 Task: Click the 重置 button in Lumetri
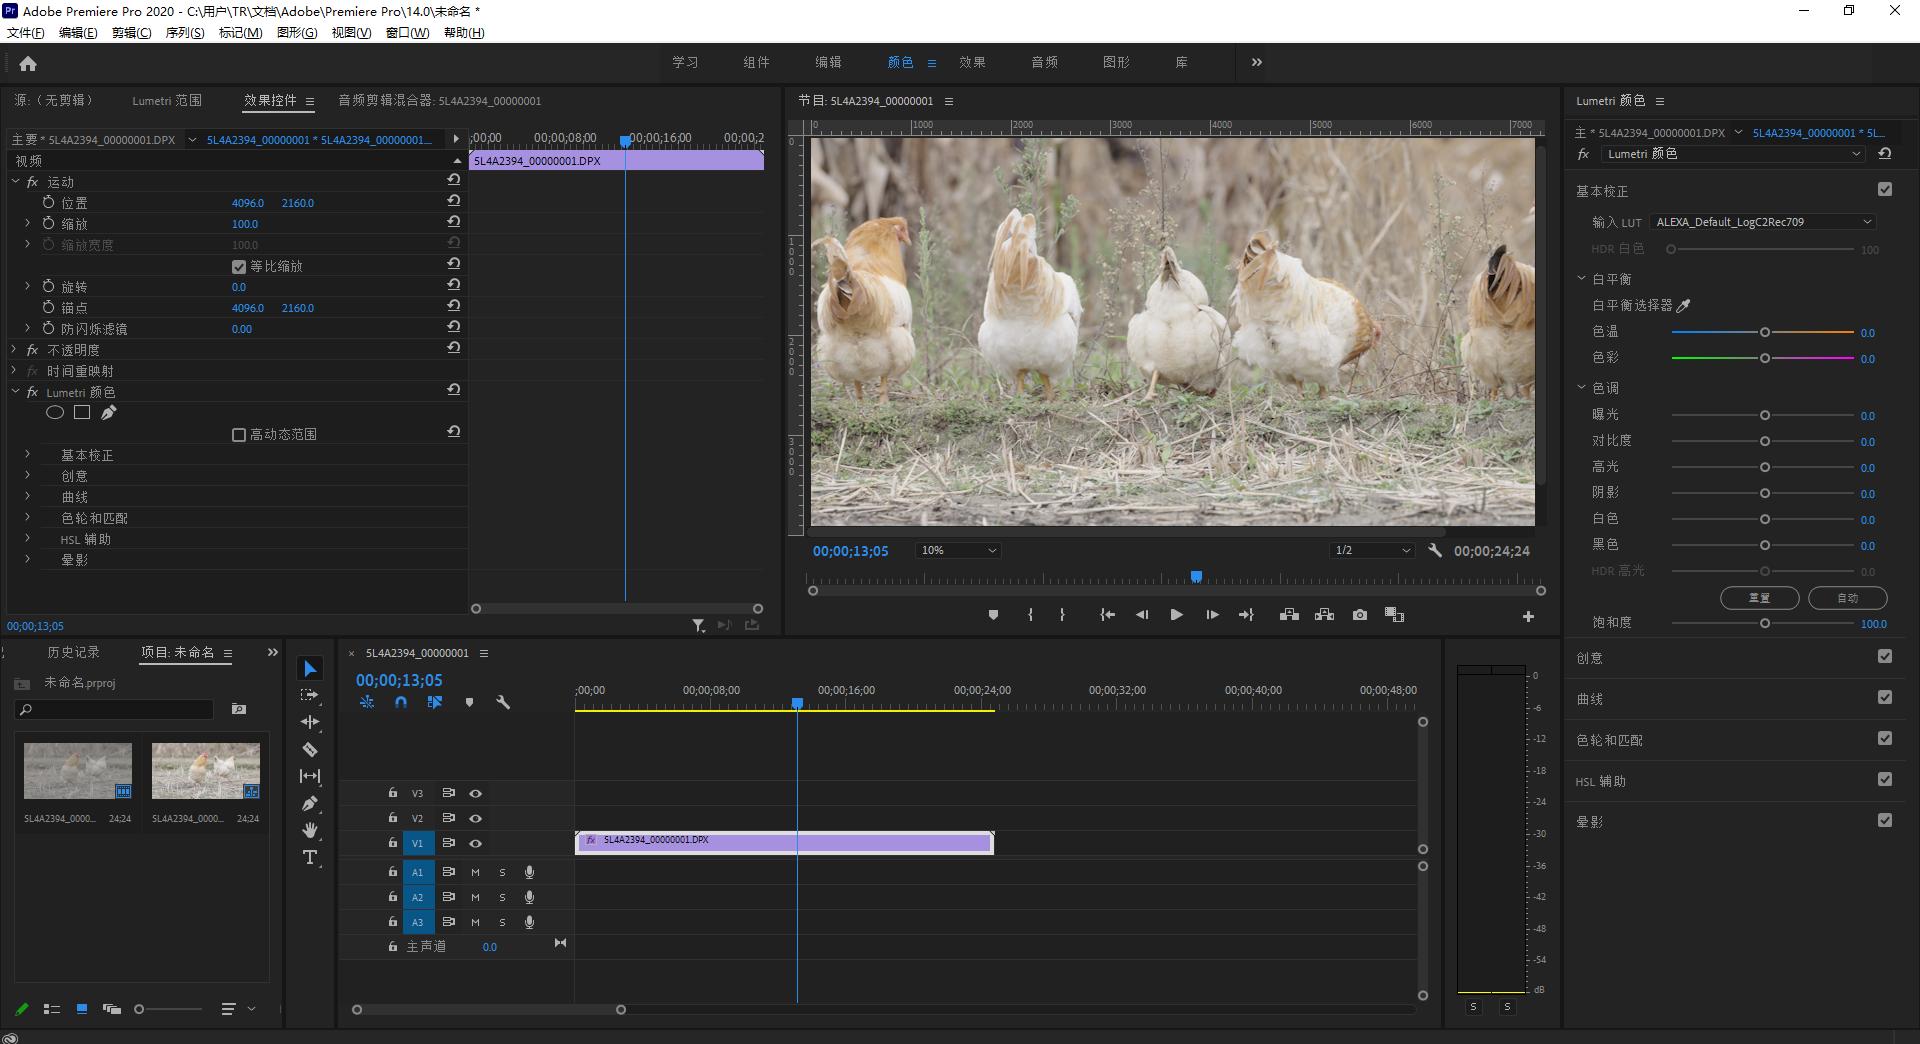(1759, 598)
